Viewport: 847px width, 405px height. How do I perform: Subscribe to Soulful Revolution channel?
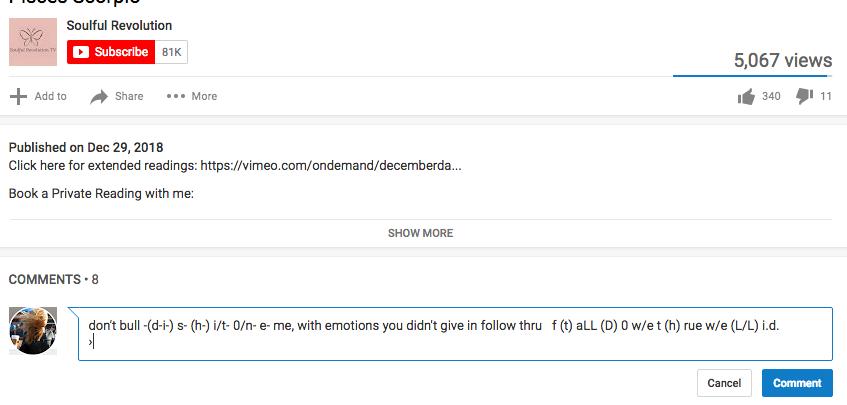[111, 52]
